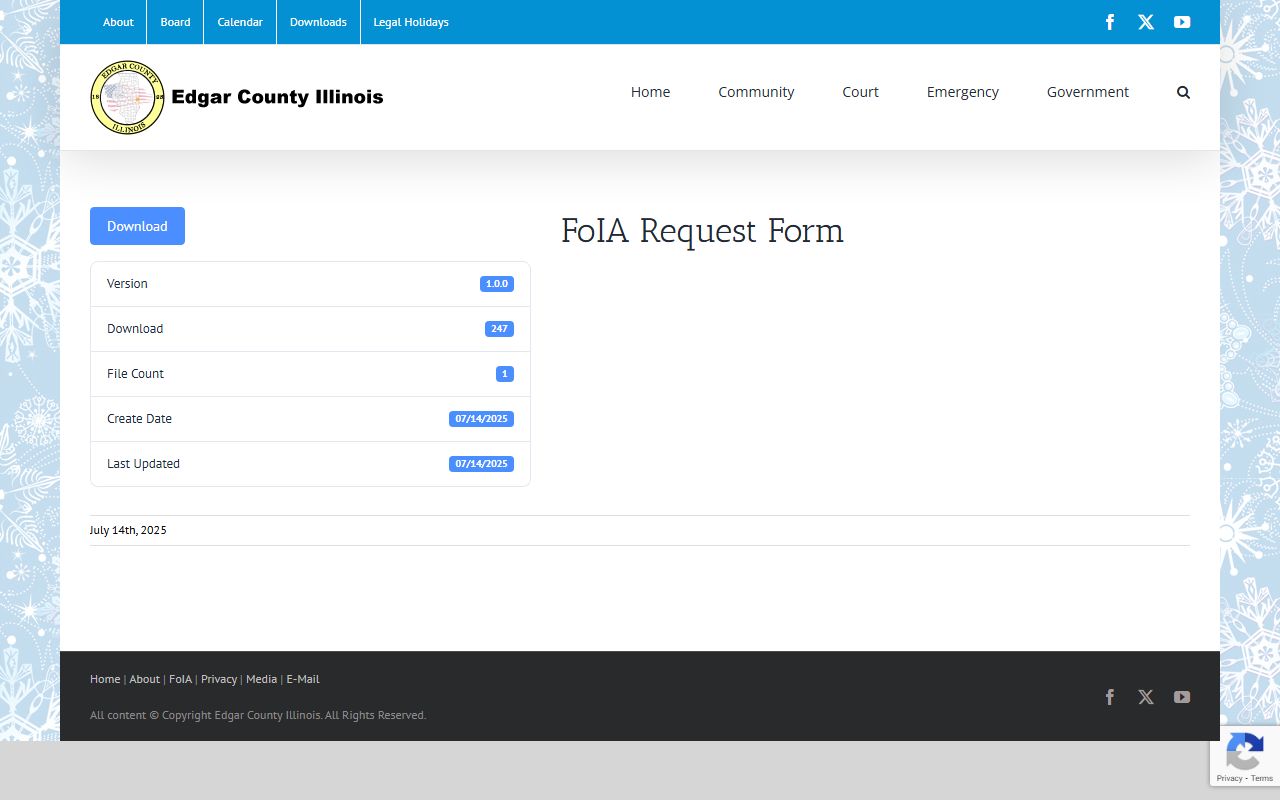
Task: Open the About top menu item
Action: (118, 22)
